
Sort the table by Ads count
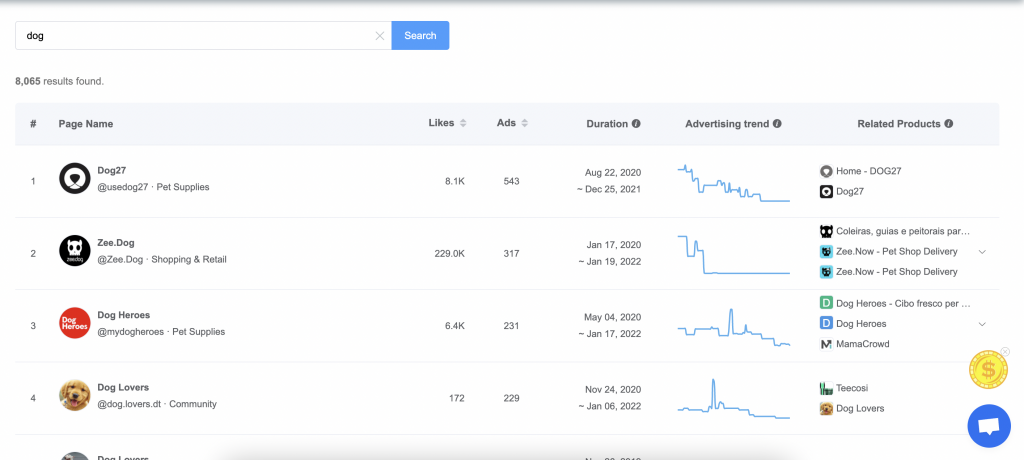tap(524, 123)
